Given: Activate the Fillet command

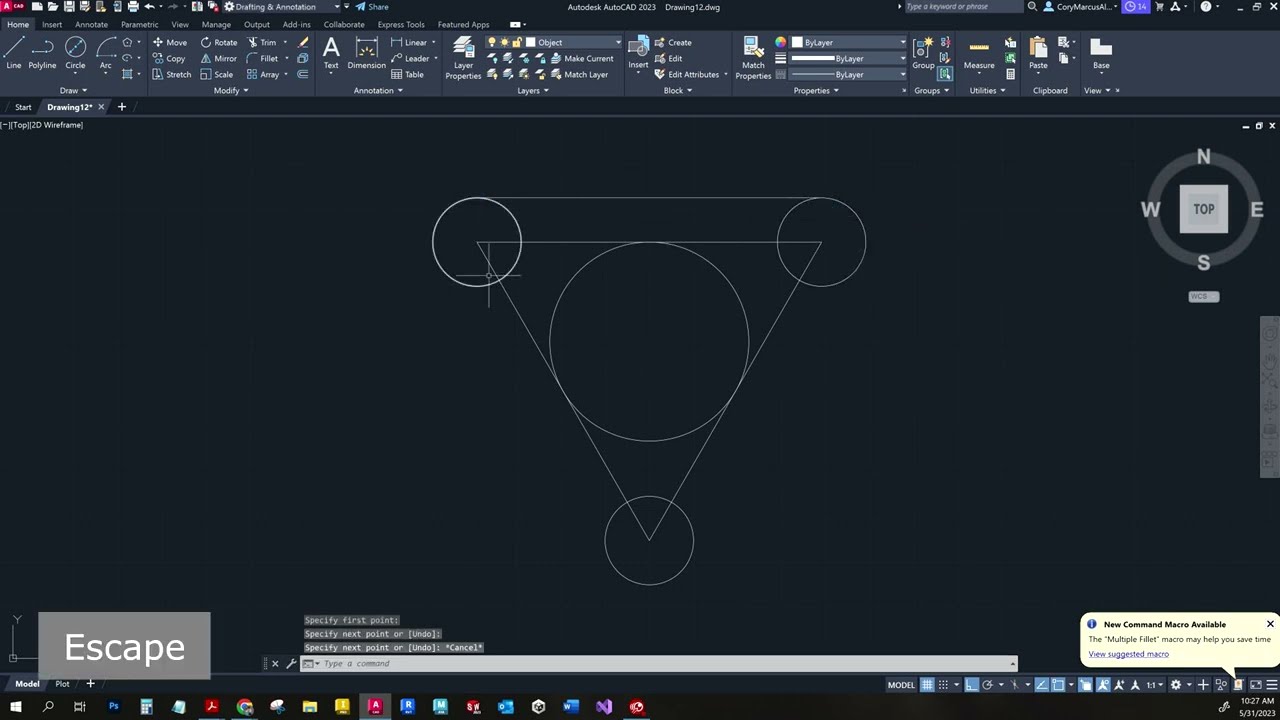Looking at the screenshot, I should point(263,58).
